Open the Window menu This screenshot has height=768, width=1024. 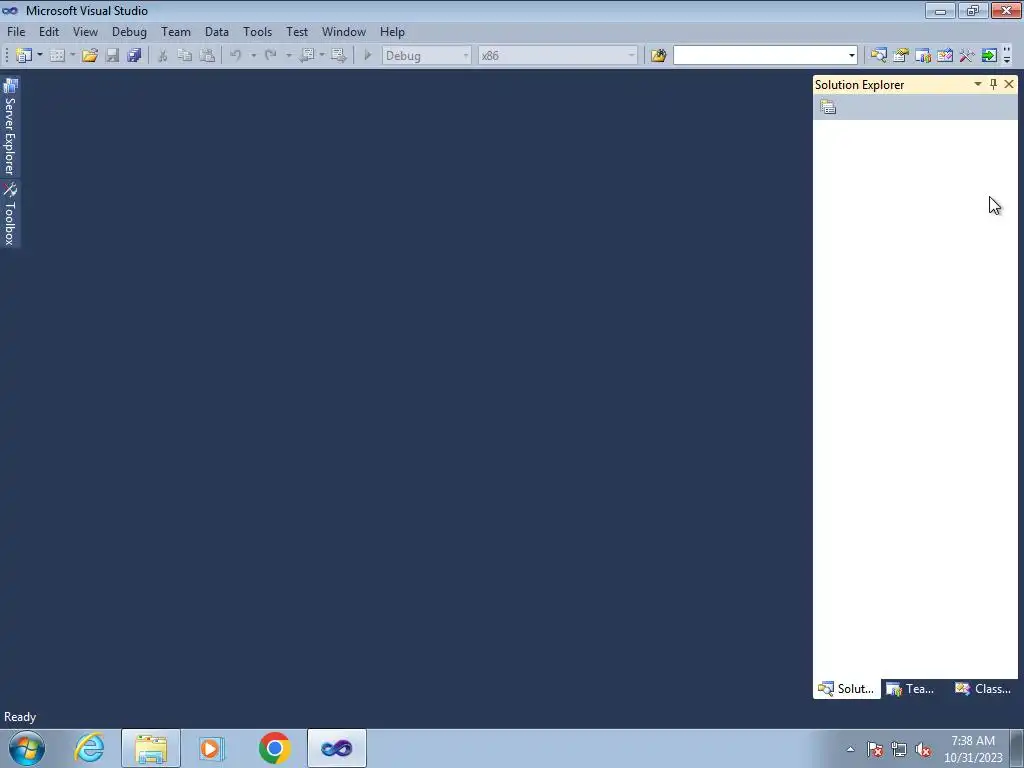point(344,31)
